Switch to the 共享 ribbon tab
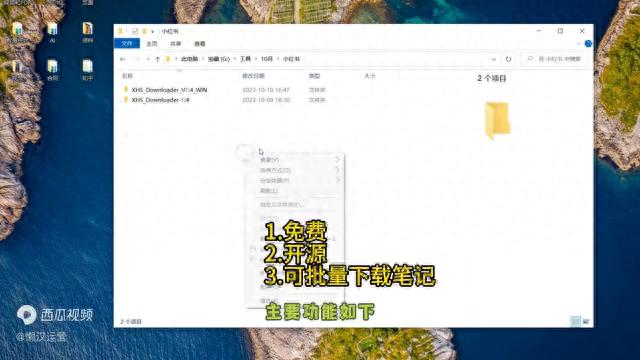This screenshot has width=640, height=360. (x=176, y=44)
